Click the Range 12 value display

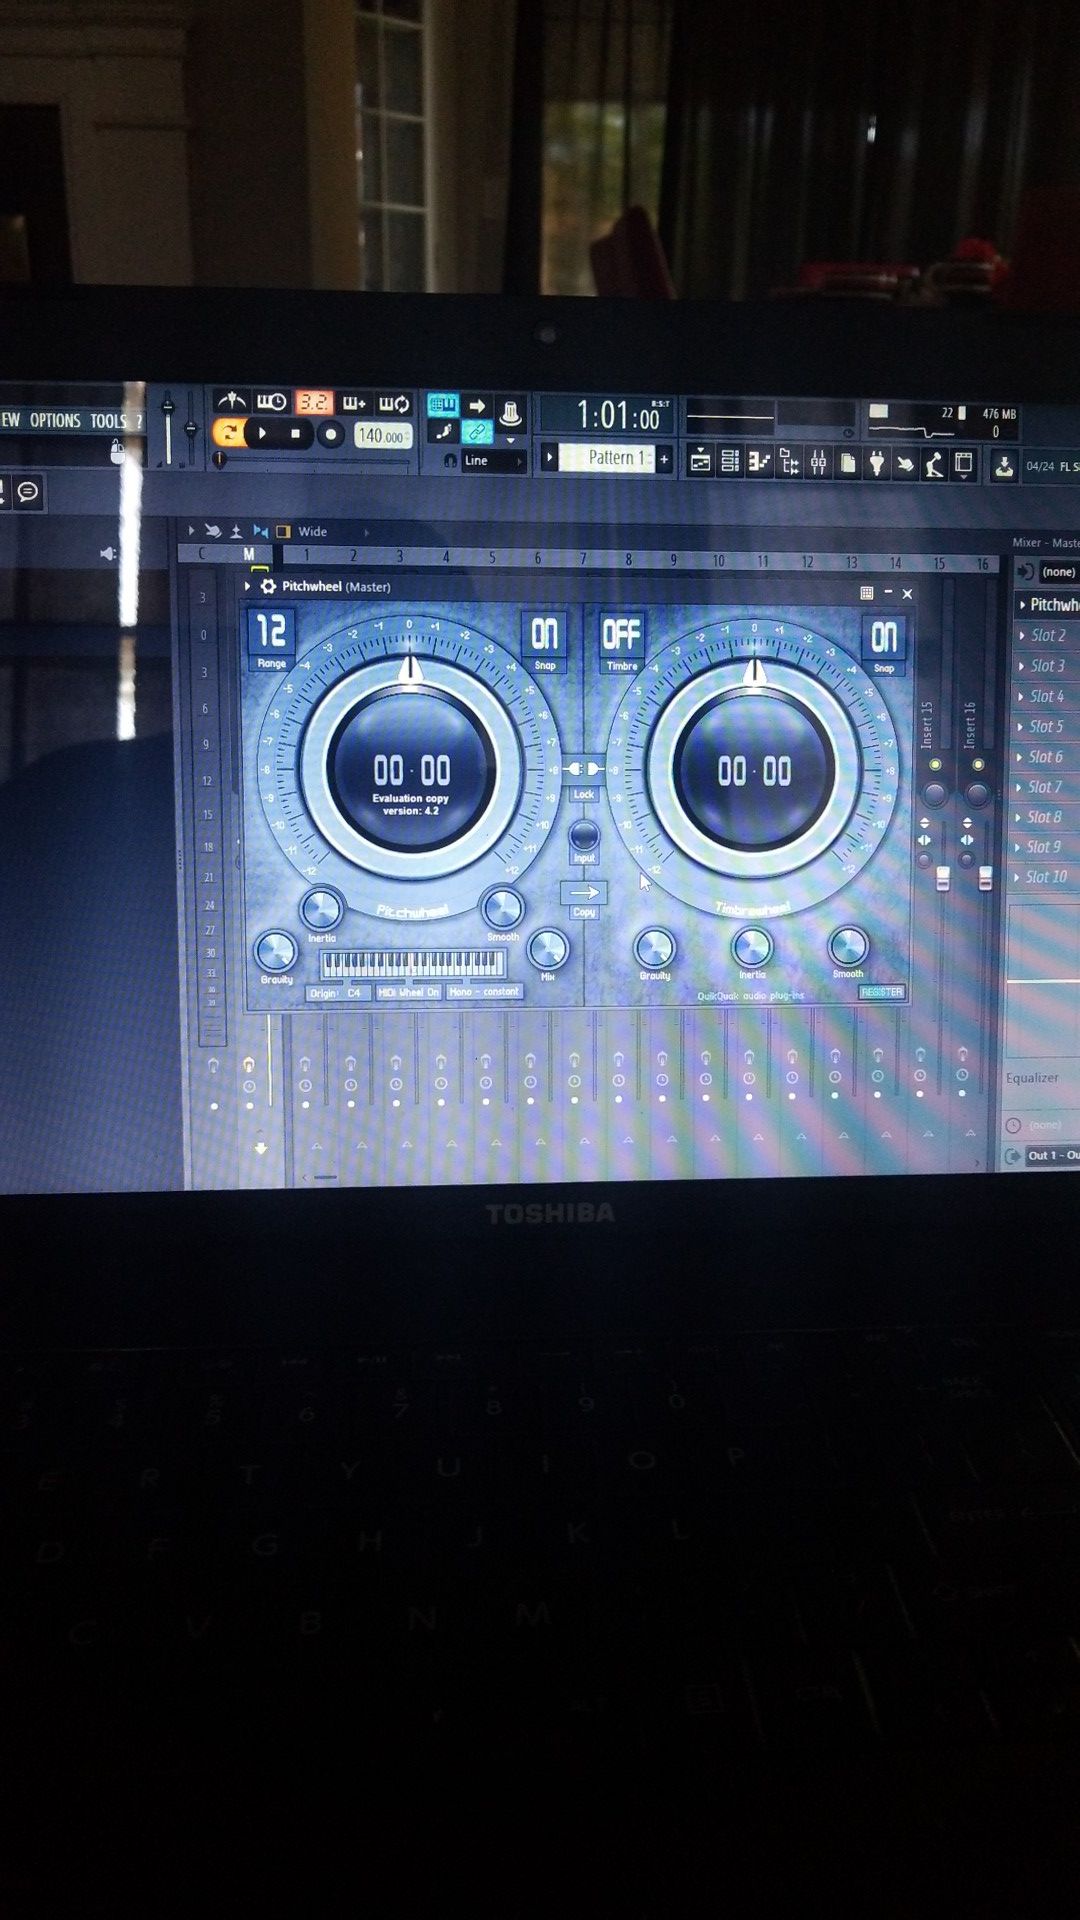pos(271,631)
